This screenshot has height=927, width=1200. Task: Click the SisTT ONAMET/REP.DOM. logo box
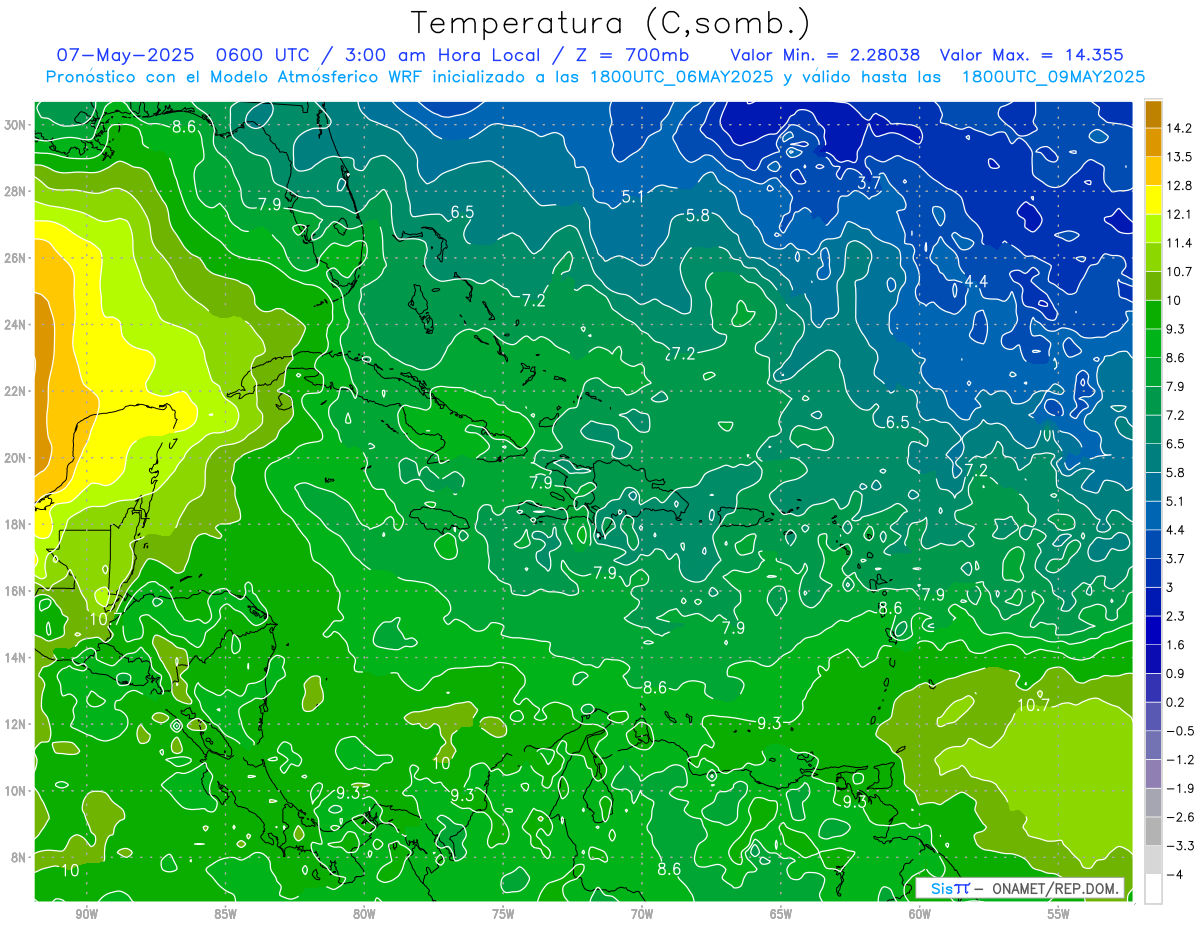pos(1020,888)
